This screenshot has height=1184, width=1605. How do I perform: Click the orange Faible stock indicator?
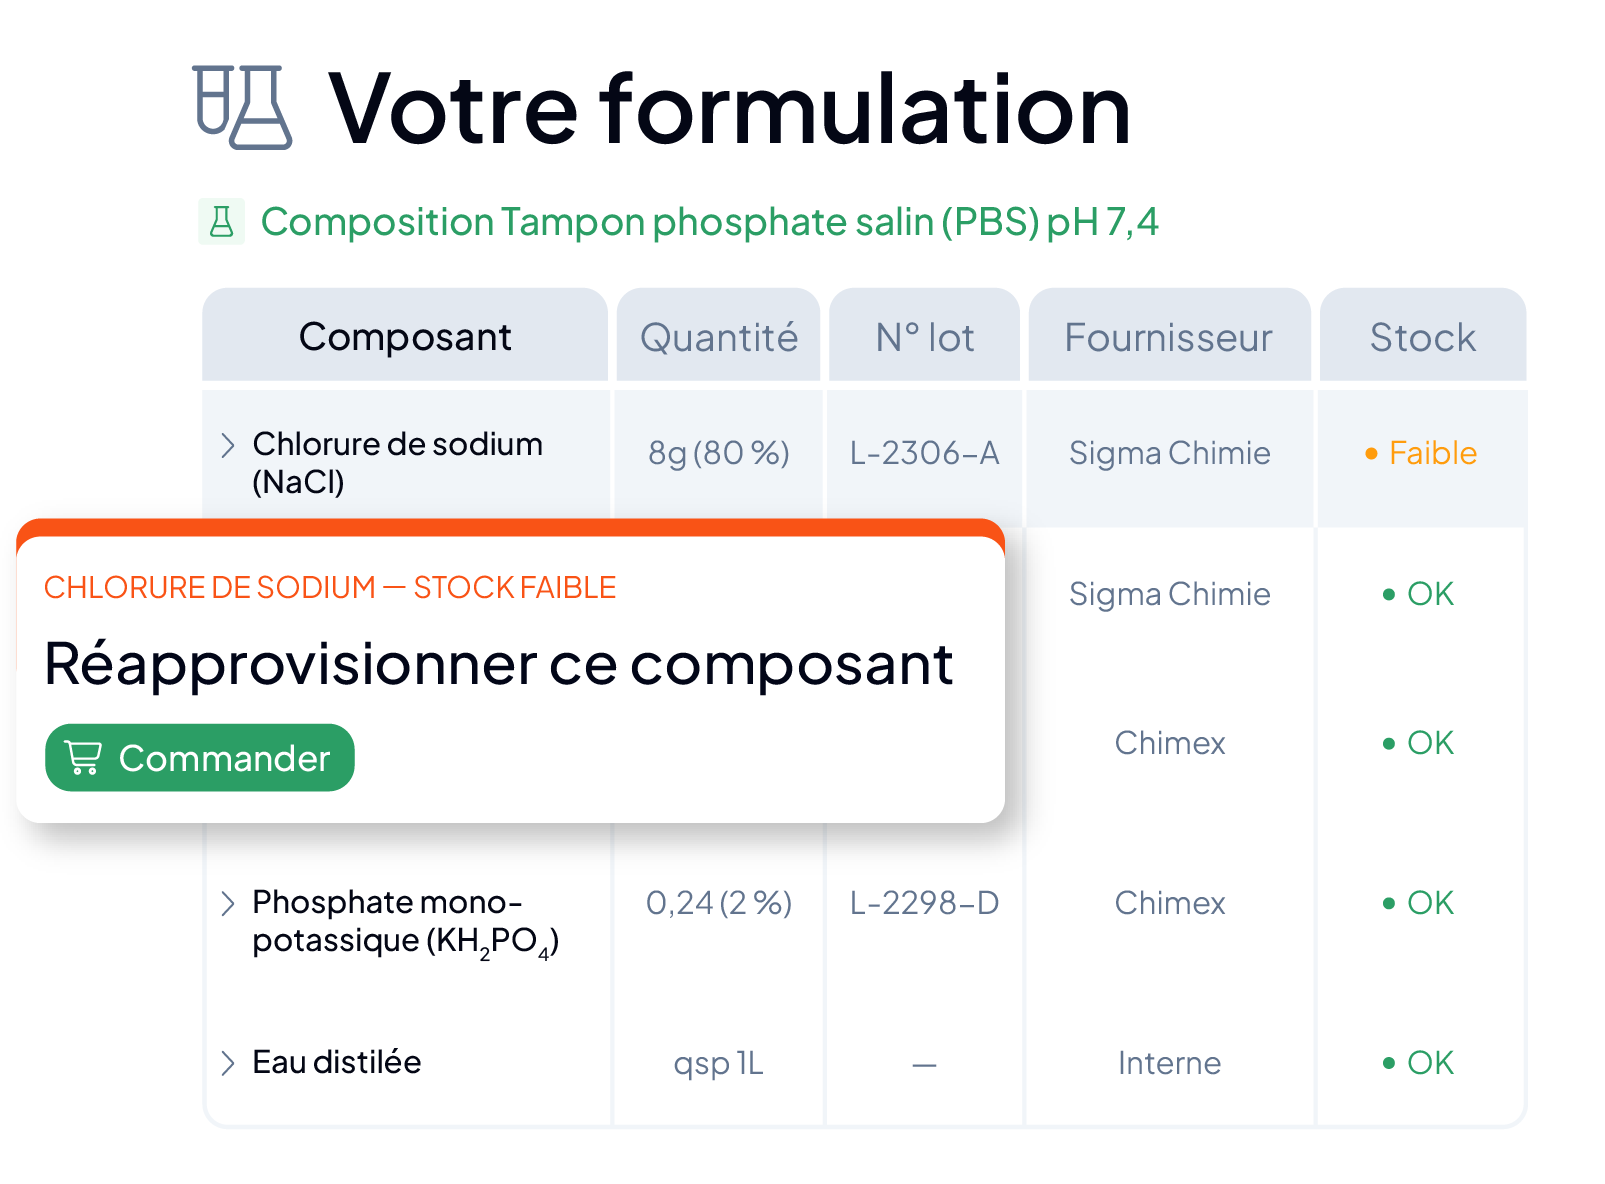(1421, 453)
